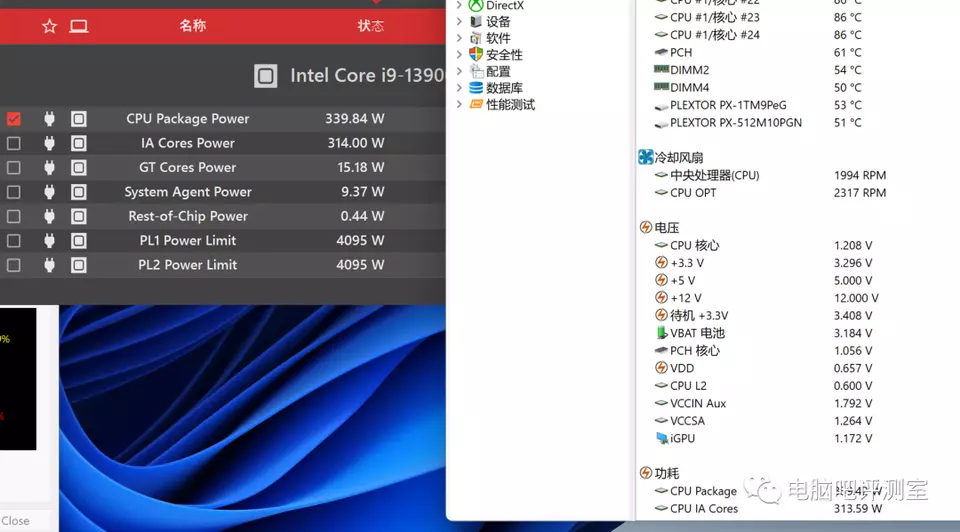Check the Rest-of-Chip Power checkbox
The image size is (960, 532).
(x=13, y=216)
